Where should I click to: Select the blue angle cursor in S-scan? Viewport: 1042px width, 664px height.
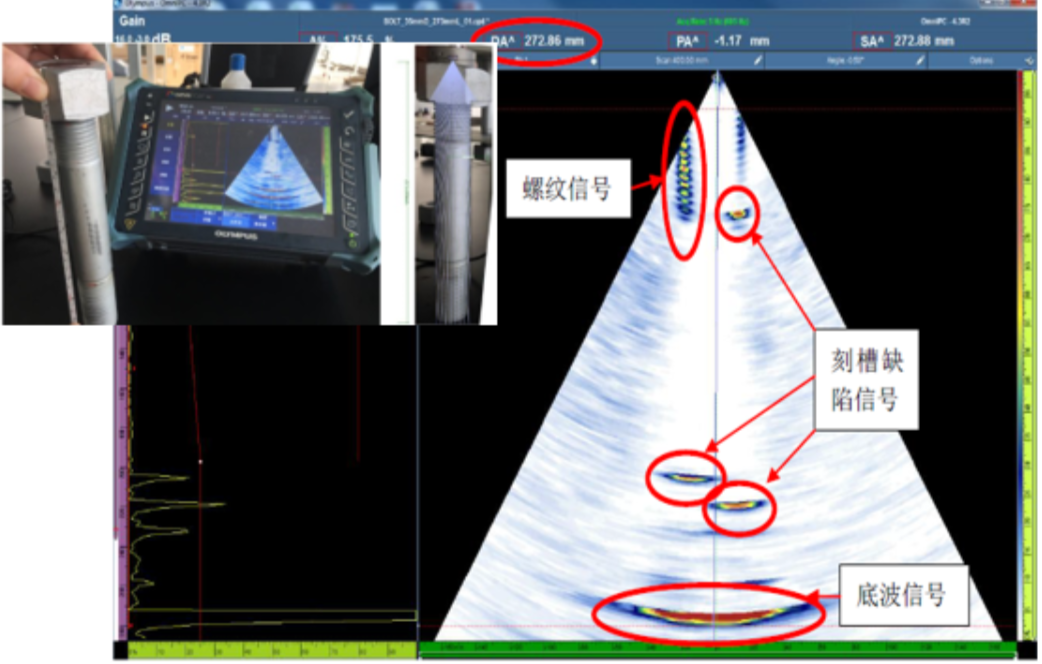point(716,356)
